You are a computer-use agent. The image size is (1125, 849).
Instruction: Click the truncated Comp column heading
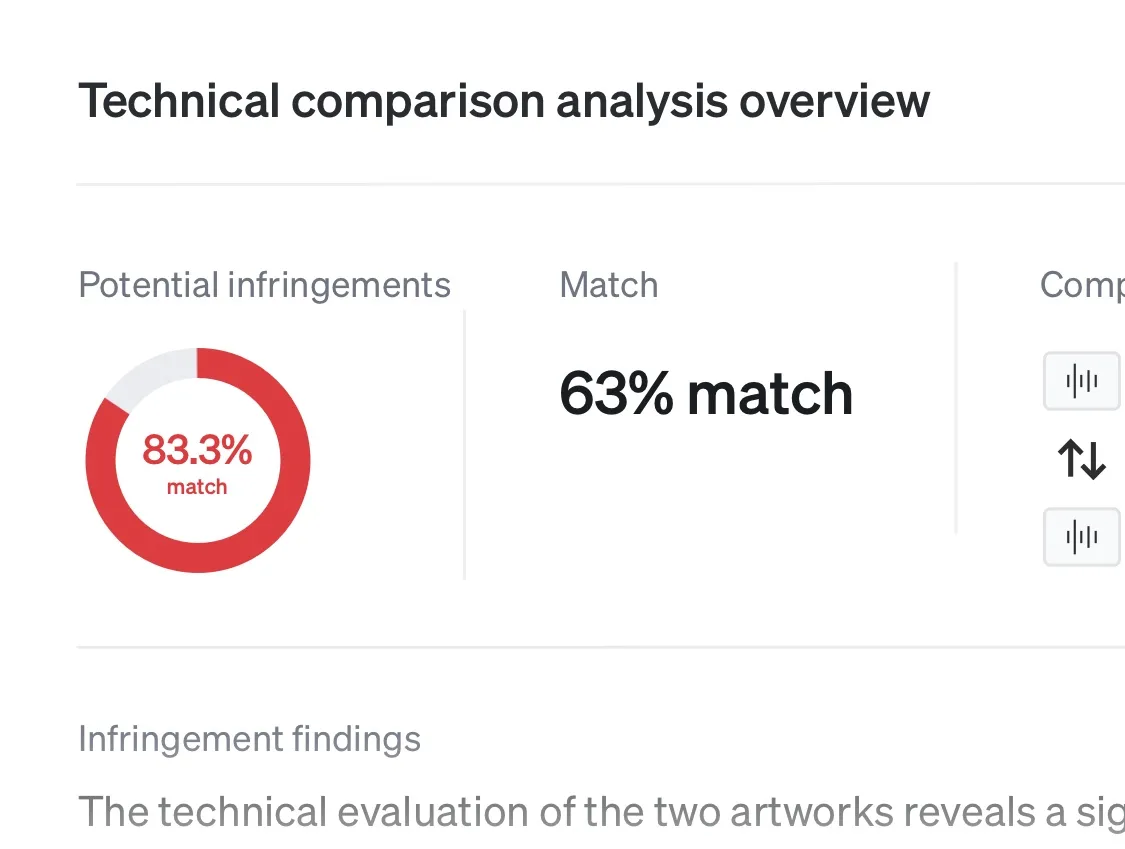pyautogui.click(x=1082, y=285)
